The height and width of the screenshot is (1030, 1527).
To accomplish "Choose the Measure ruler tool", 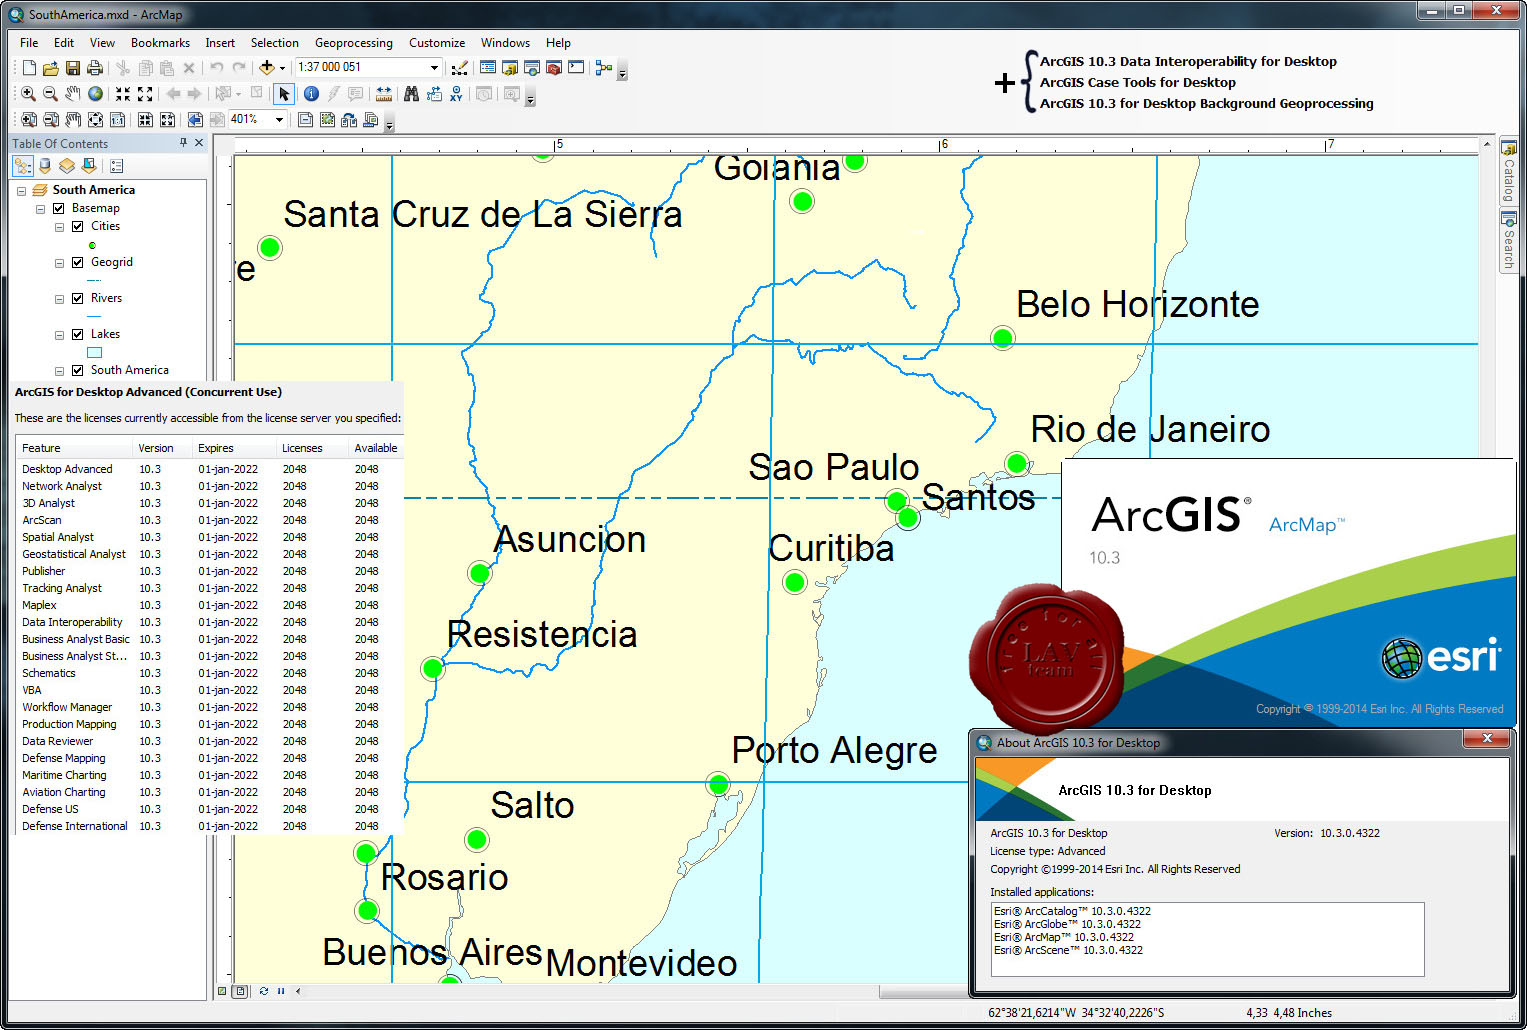I will coord(384,94).
